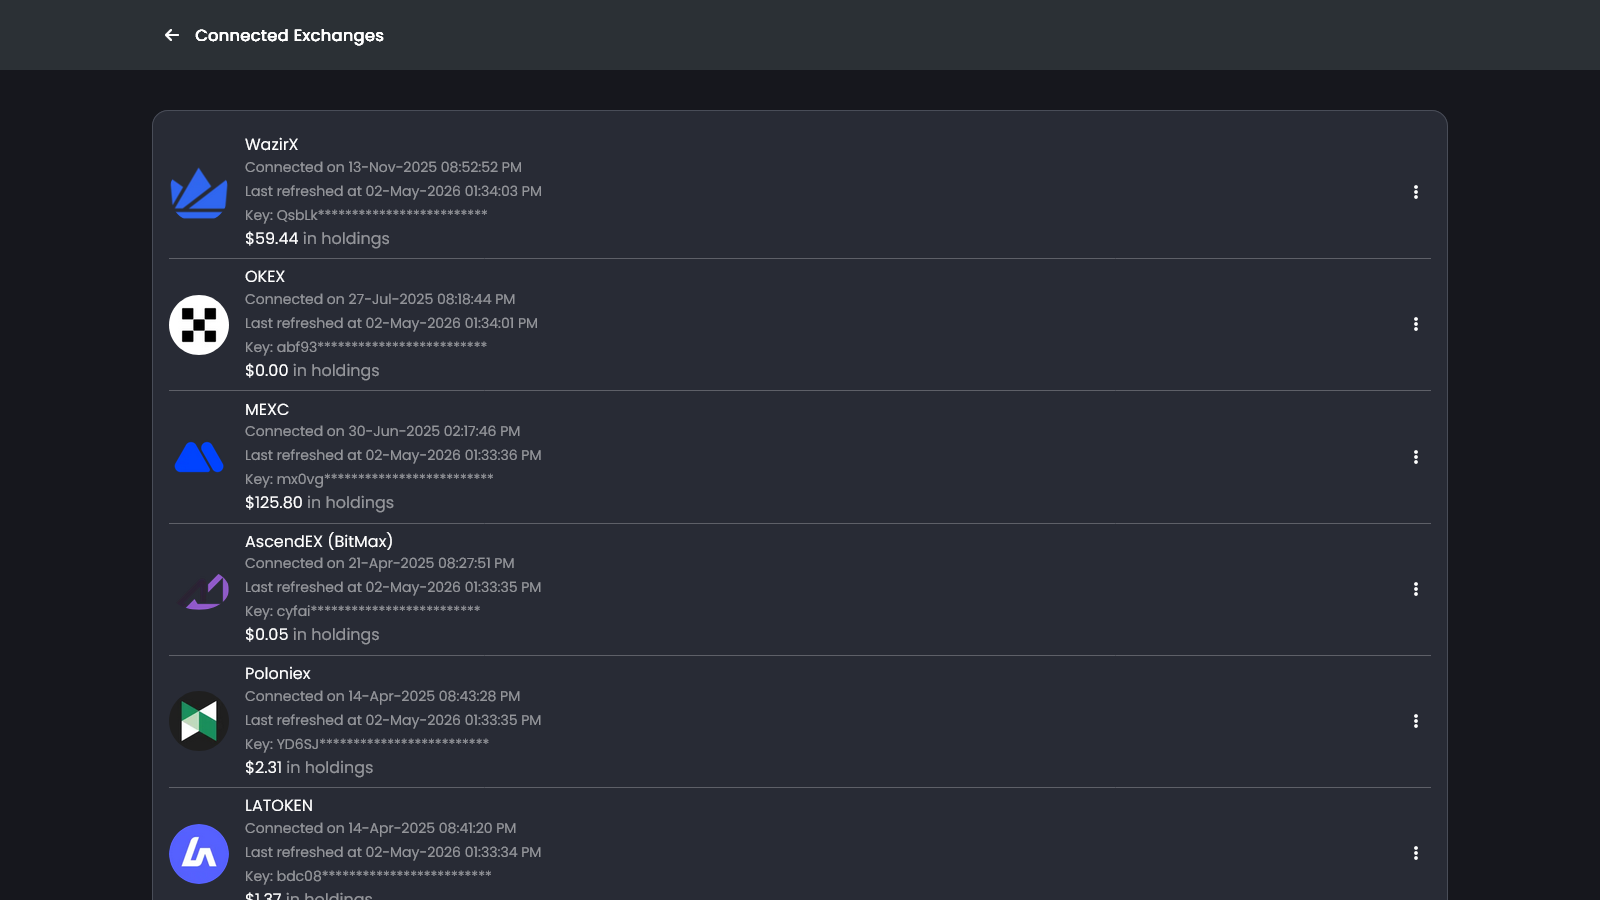Open the Poloniex three-dot menu

(1415, 721)
